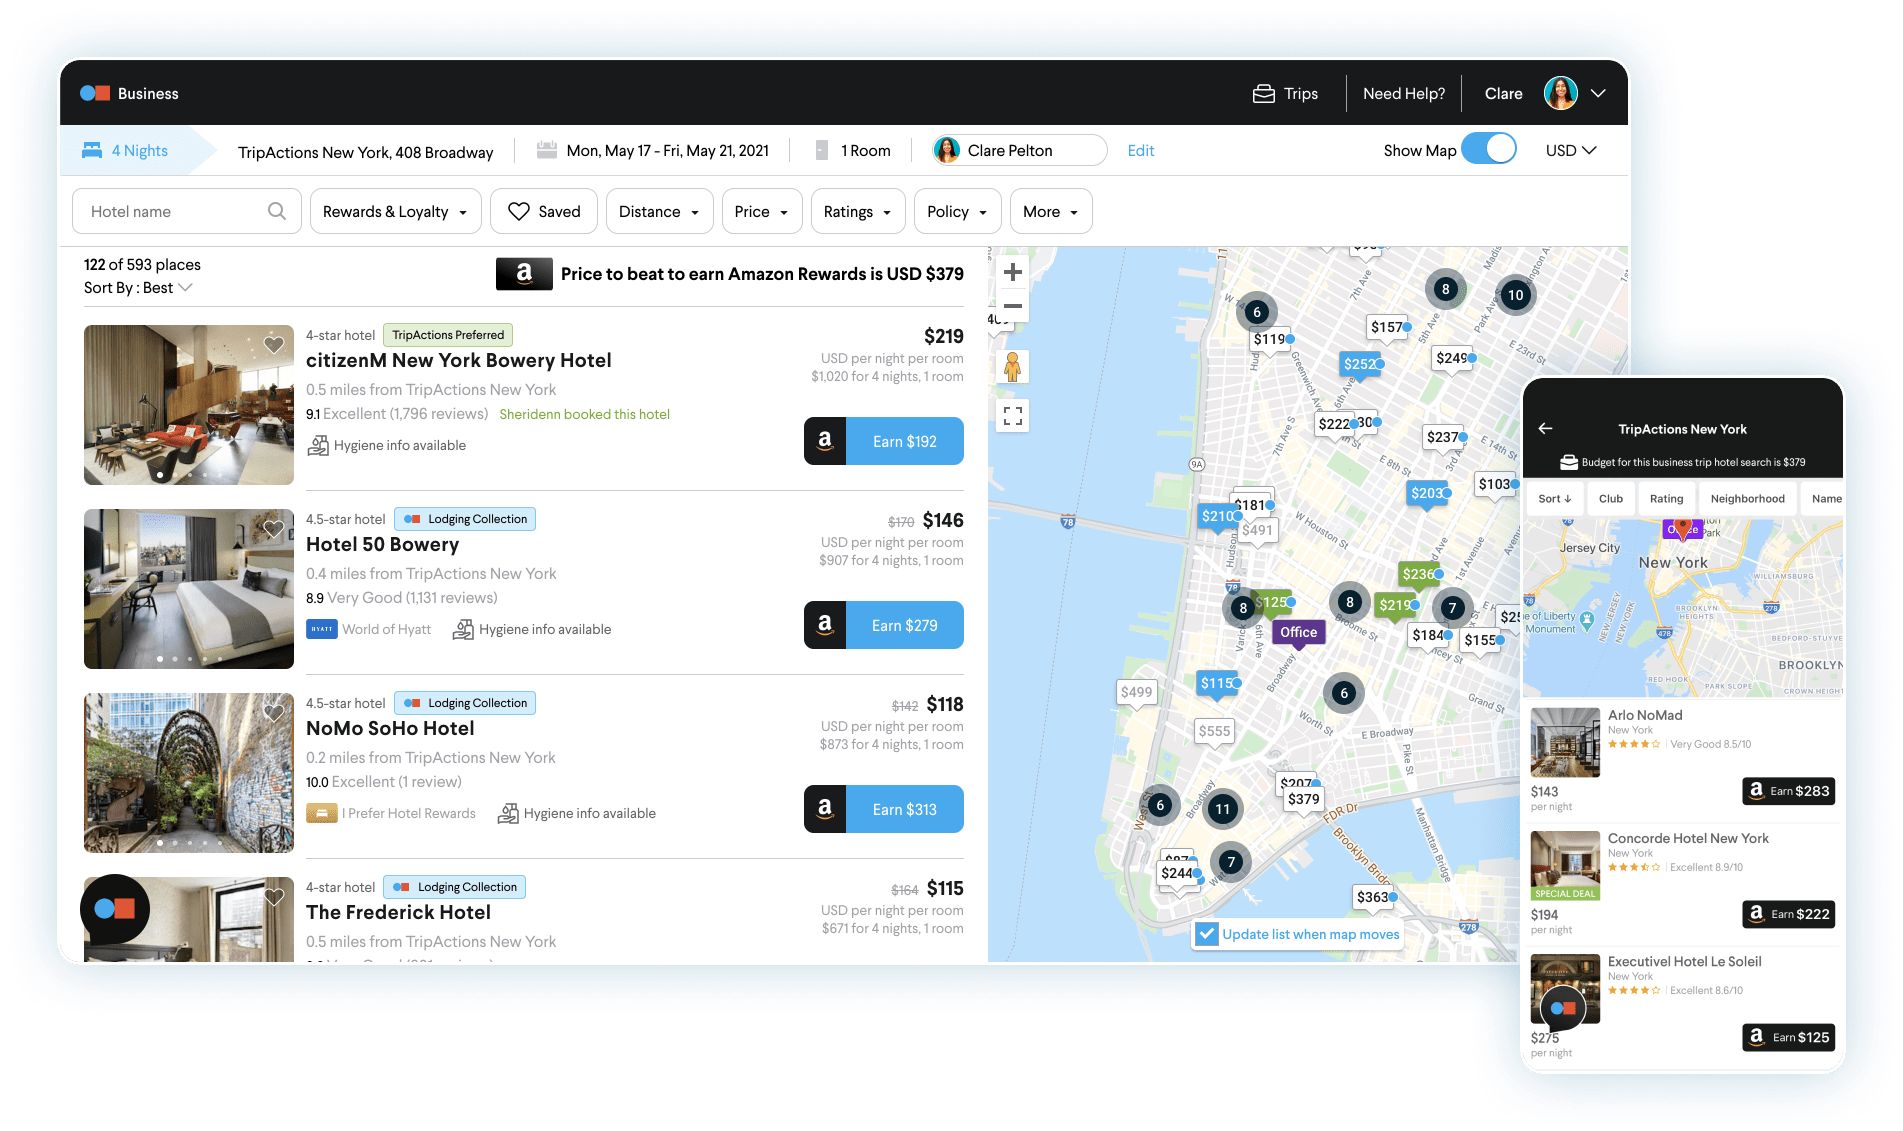Click the Amazon logo in price banner

coord(524,273)
